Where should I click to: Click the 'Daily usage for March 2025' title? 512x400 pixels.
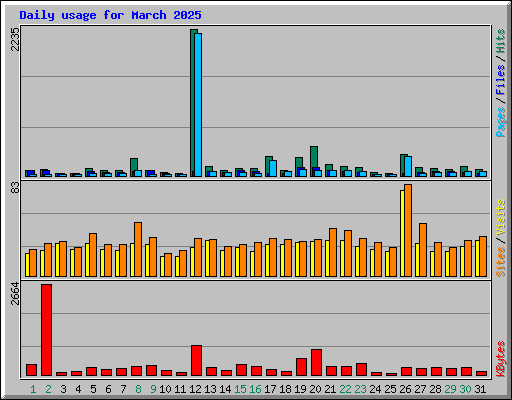click(x=110, y=16)
